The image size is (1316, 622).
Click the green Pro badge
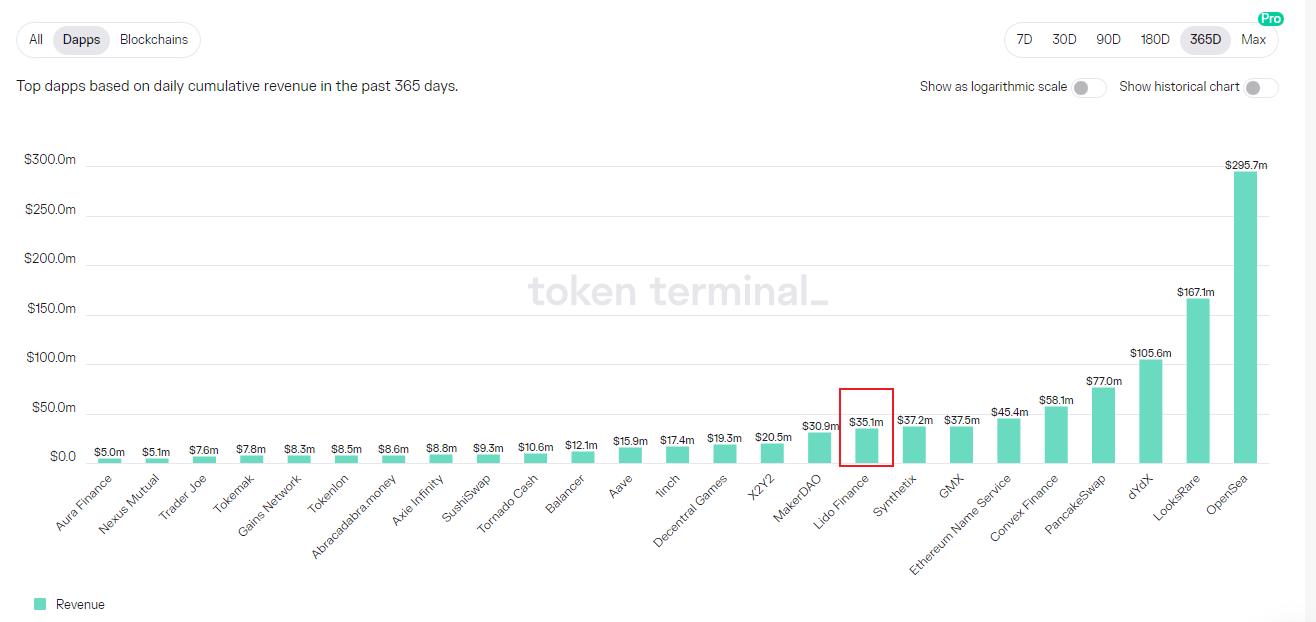(x=1271, y=18)
